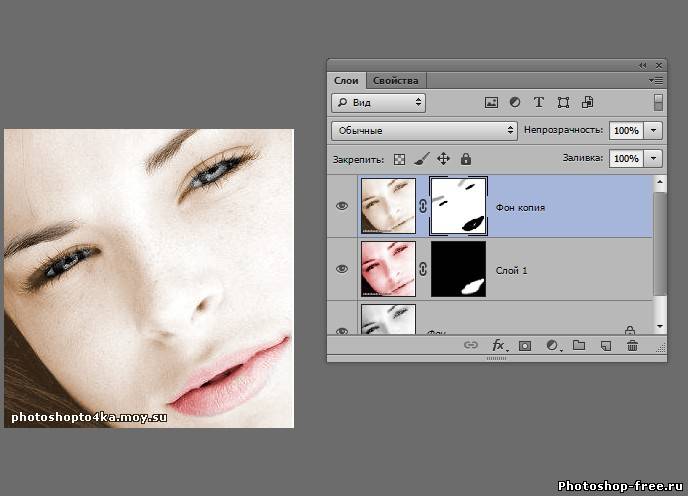
Task: Click the adjustment layer filter icon
Action: [x=515, y=102]
